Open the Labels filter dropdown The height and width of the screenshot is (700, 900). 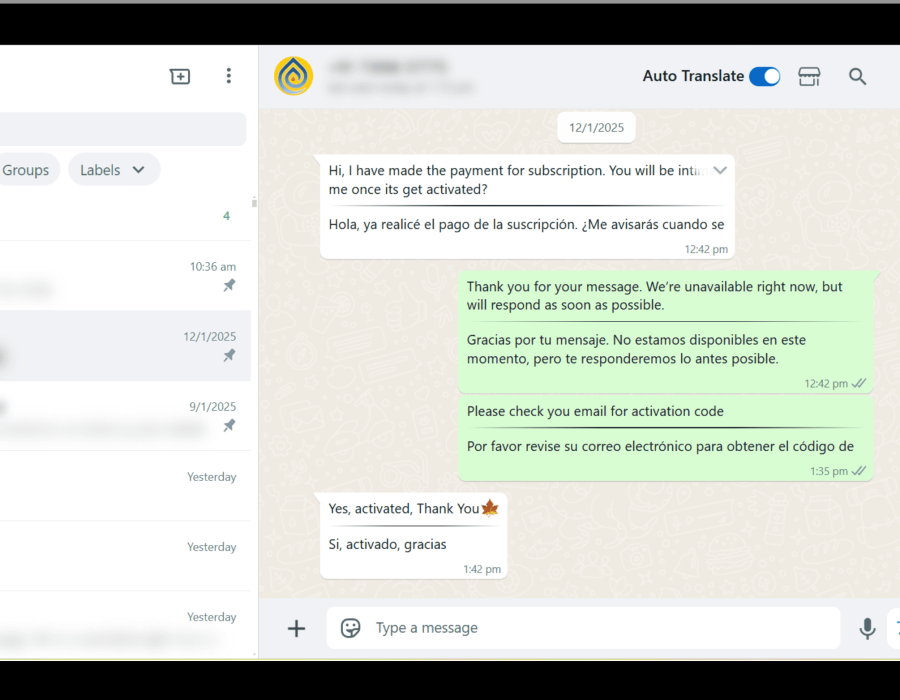pos(114,170)
